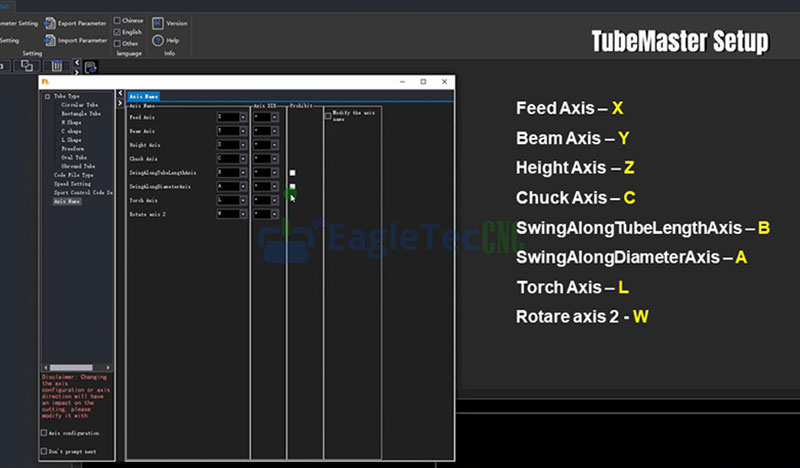Select Freeform in the tree
The image size is (800, 468).
pyautogui.click(x=72, y=149)
